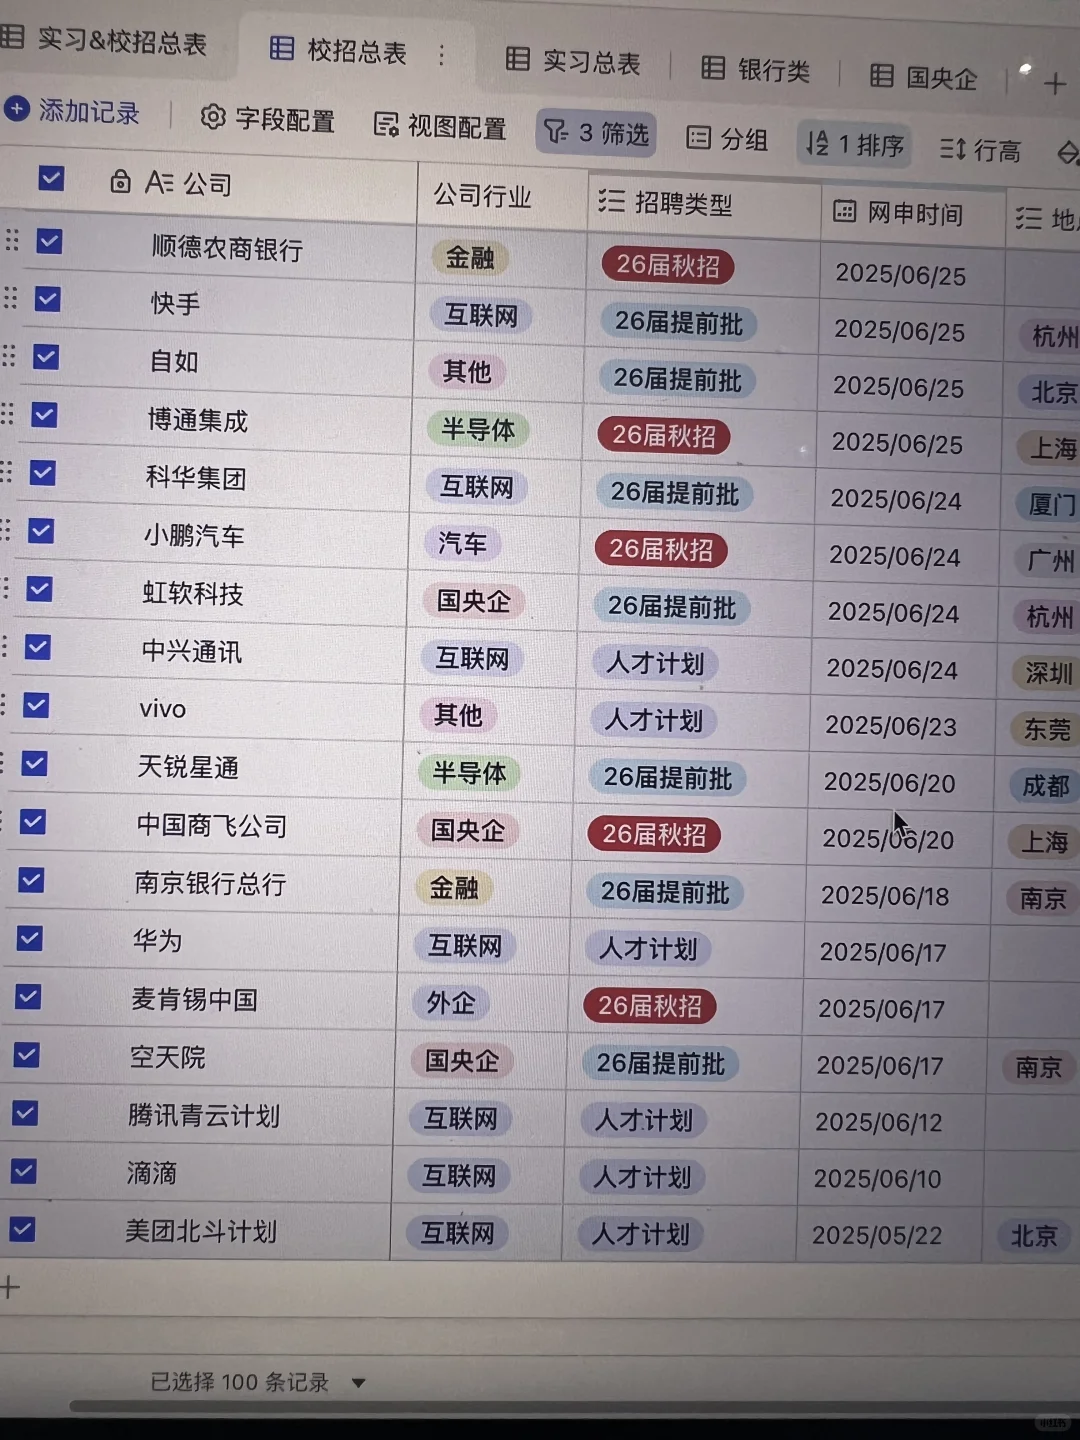Click the calendar icon in 网申时间 header

click(x=844, y=211)
